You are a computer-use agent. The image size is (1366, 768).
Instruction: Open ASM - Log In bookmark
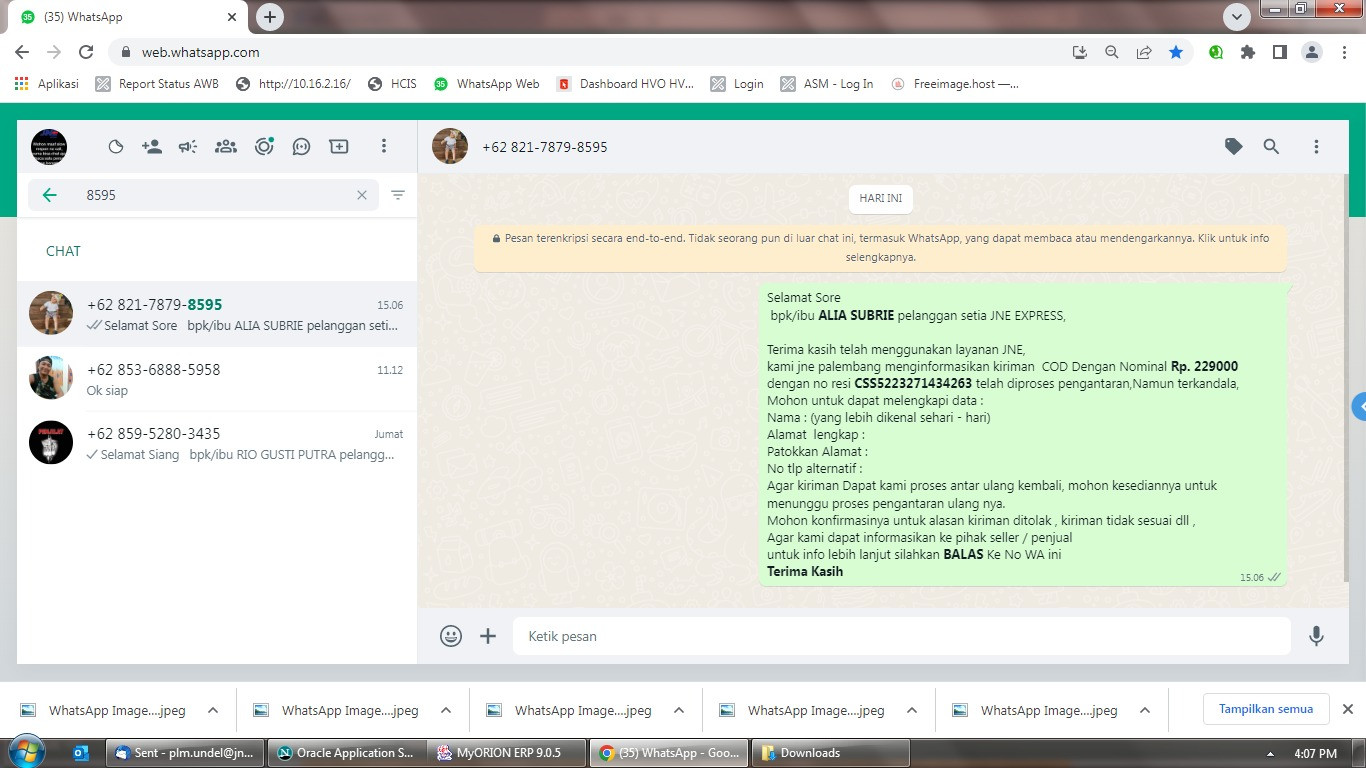click(x=827, y=84)
